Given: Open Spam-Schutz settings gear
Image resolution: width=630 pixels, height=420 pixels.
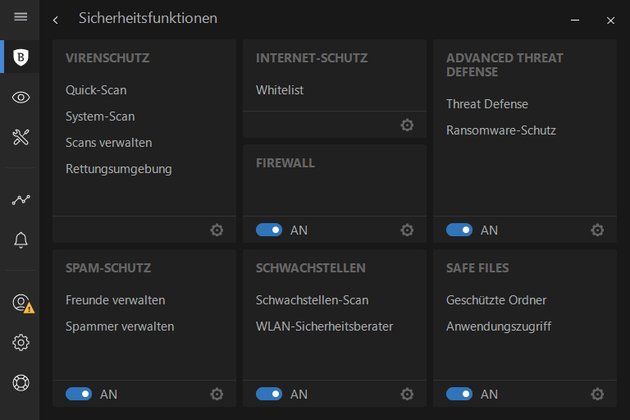Looking at the screenshot, I should (217, 394).
